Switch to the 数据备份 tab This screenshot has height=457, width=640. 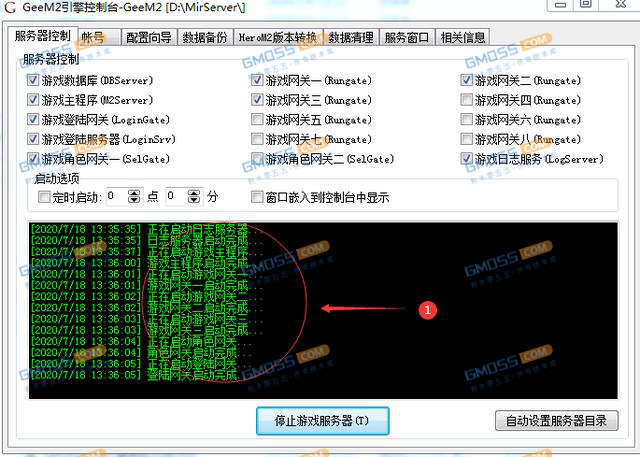(x=205, y=38)
